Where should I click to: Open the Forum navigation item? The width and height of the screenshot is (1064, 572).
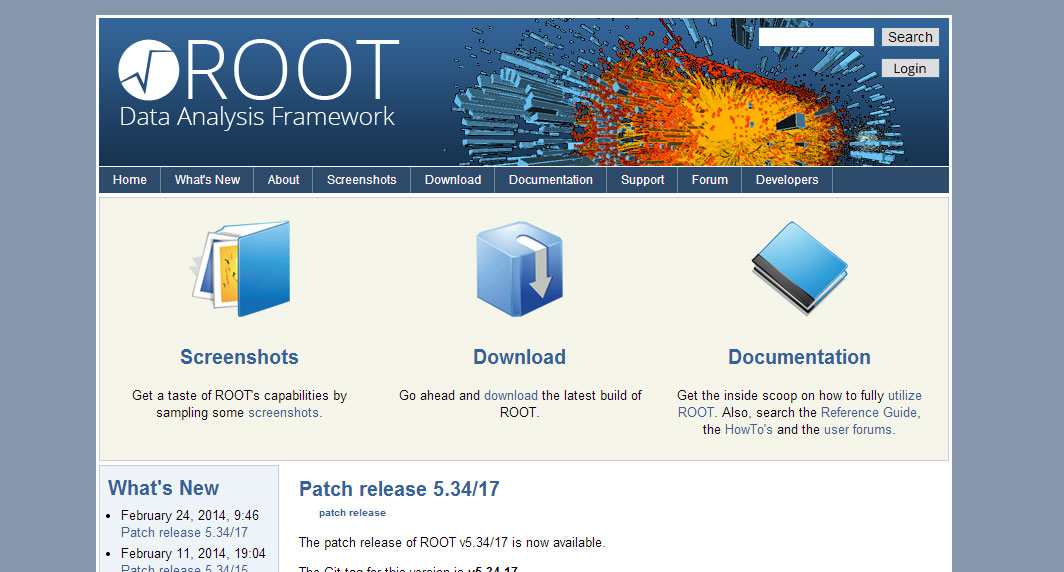click(710, 180)
